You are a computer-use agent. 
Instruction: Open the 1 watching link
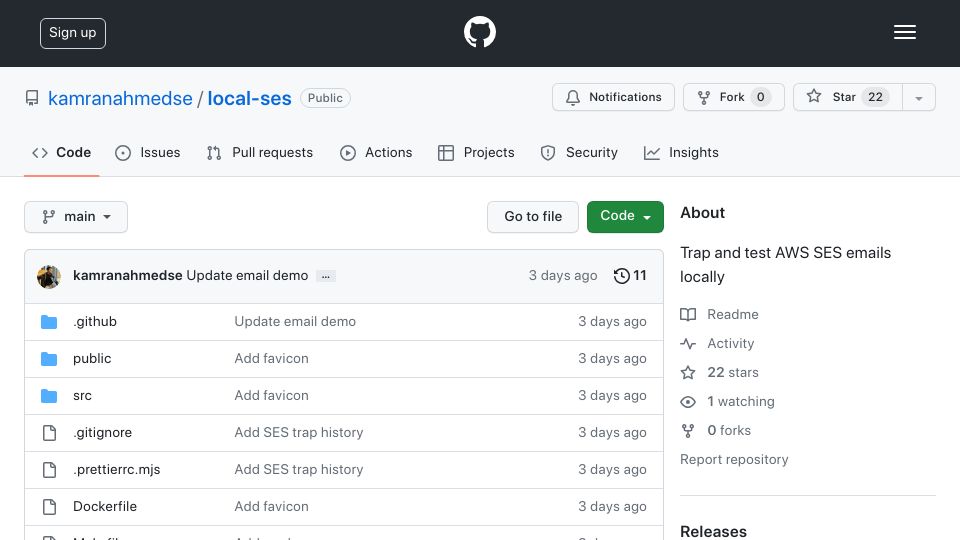tap(741, 402)
